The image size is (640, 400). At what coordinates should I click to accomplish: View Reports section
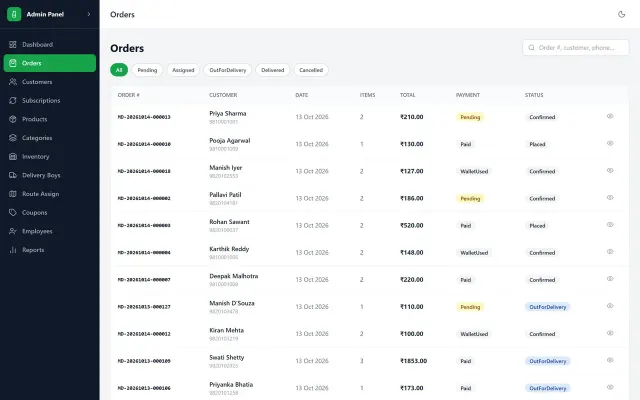[50, 250]
